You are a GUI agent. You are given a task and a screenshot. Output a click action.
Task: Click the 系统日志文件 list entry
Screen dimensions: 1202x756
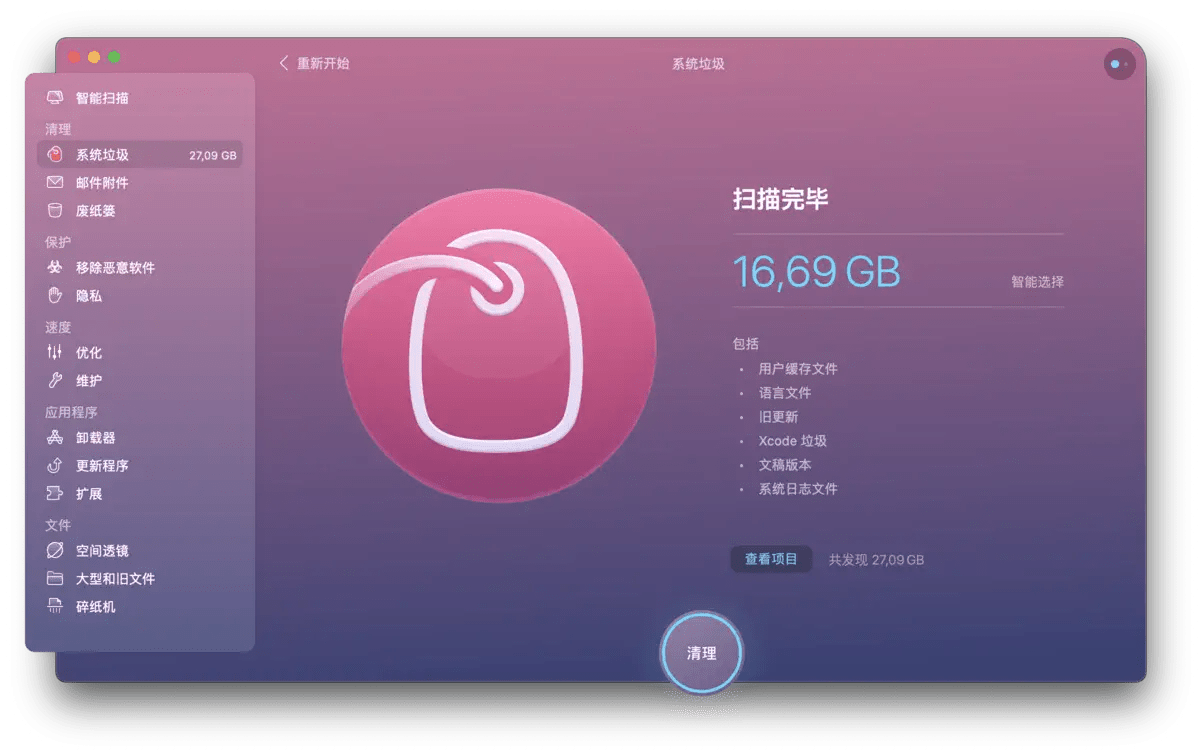798,489
